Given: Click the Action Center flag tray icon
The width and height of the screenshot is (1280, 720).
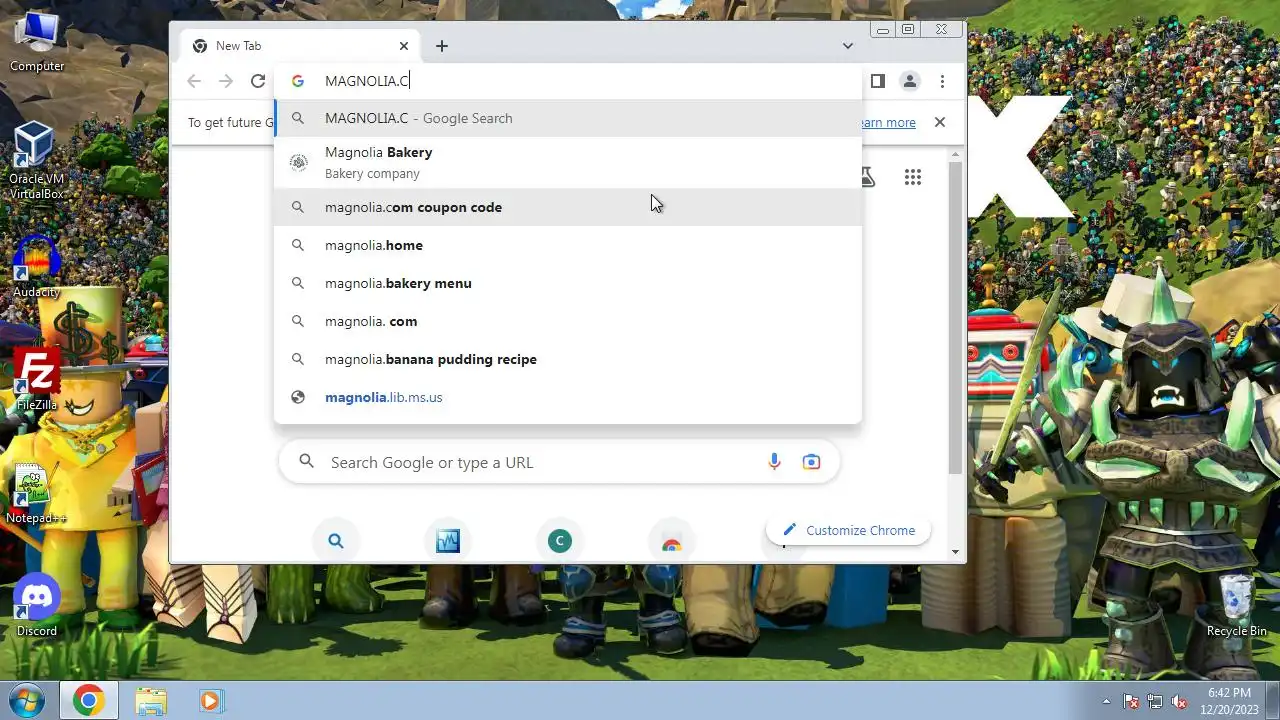Looking at the screenshot, I should 1131,701.
